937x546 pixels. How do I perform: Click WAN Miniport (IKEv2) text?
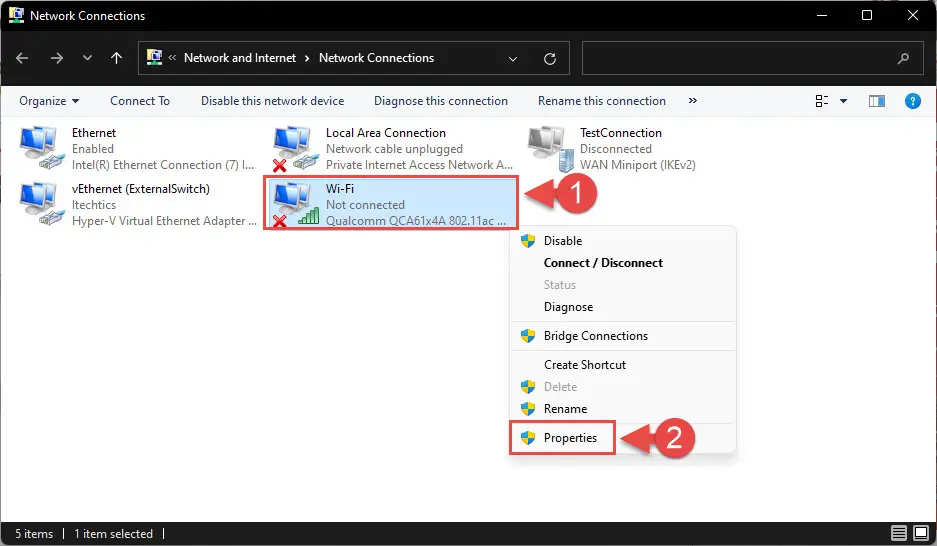click(x=638, y=165)
